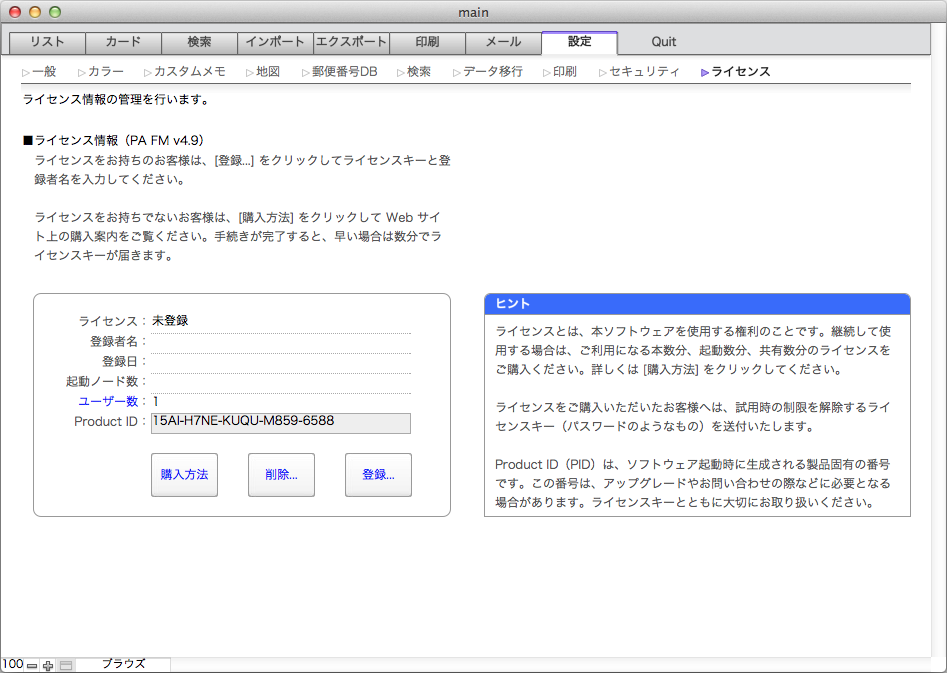
Task: Open the 一般 settings section
Action: click(39, 72)
